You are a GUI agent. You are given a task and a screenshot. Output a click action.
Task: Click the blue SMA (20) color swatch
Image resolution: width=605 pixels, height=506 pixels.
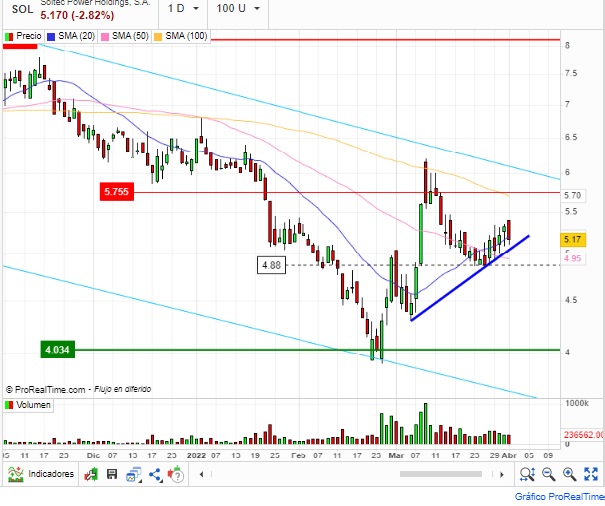(51, 37)
